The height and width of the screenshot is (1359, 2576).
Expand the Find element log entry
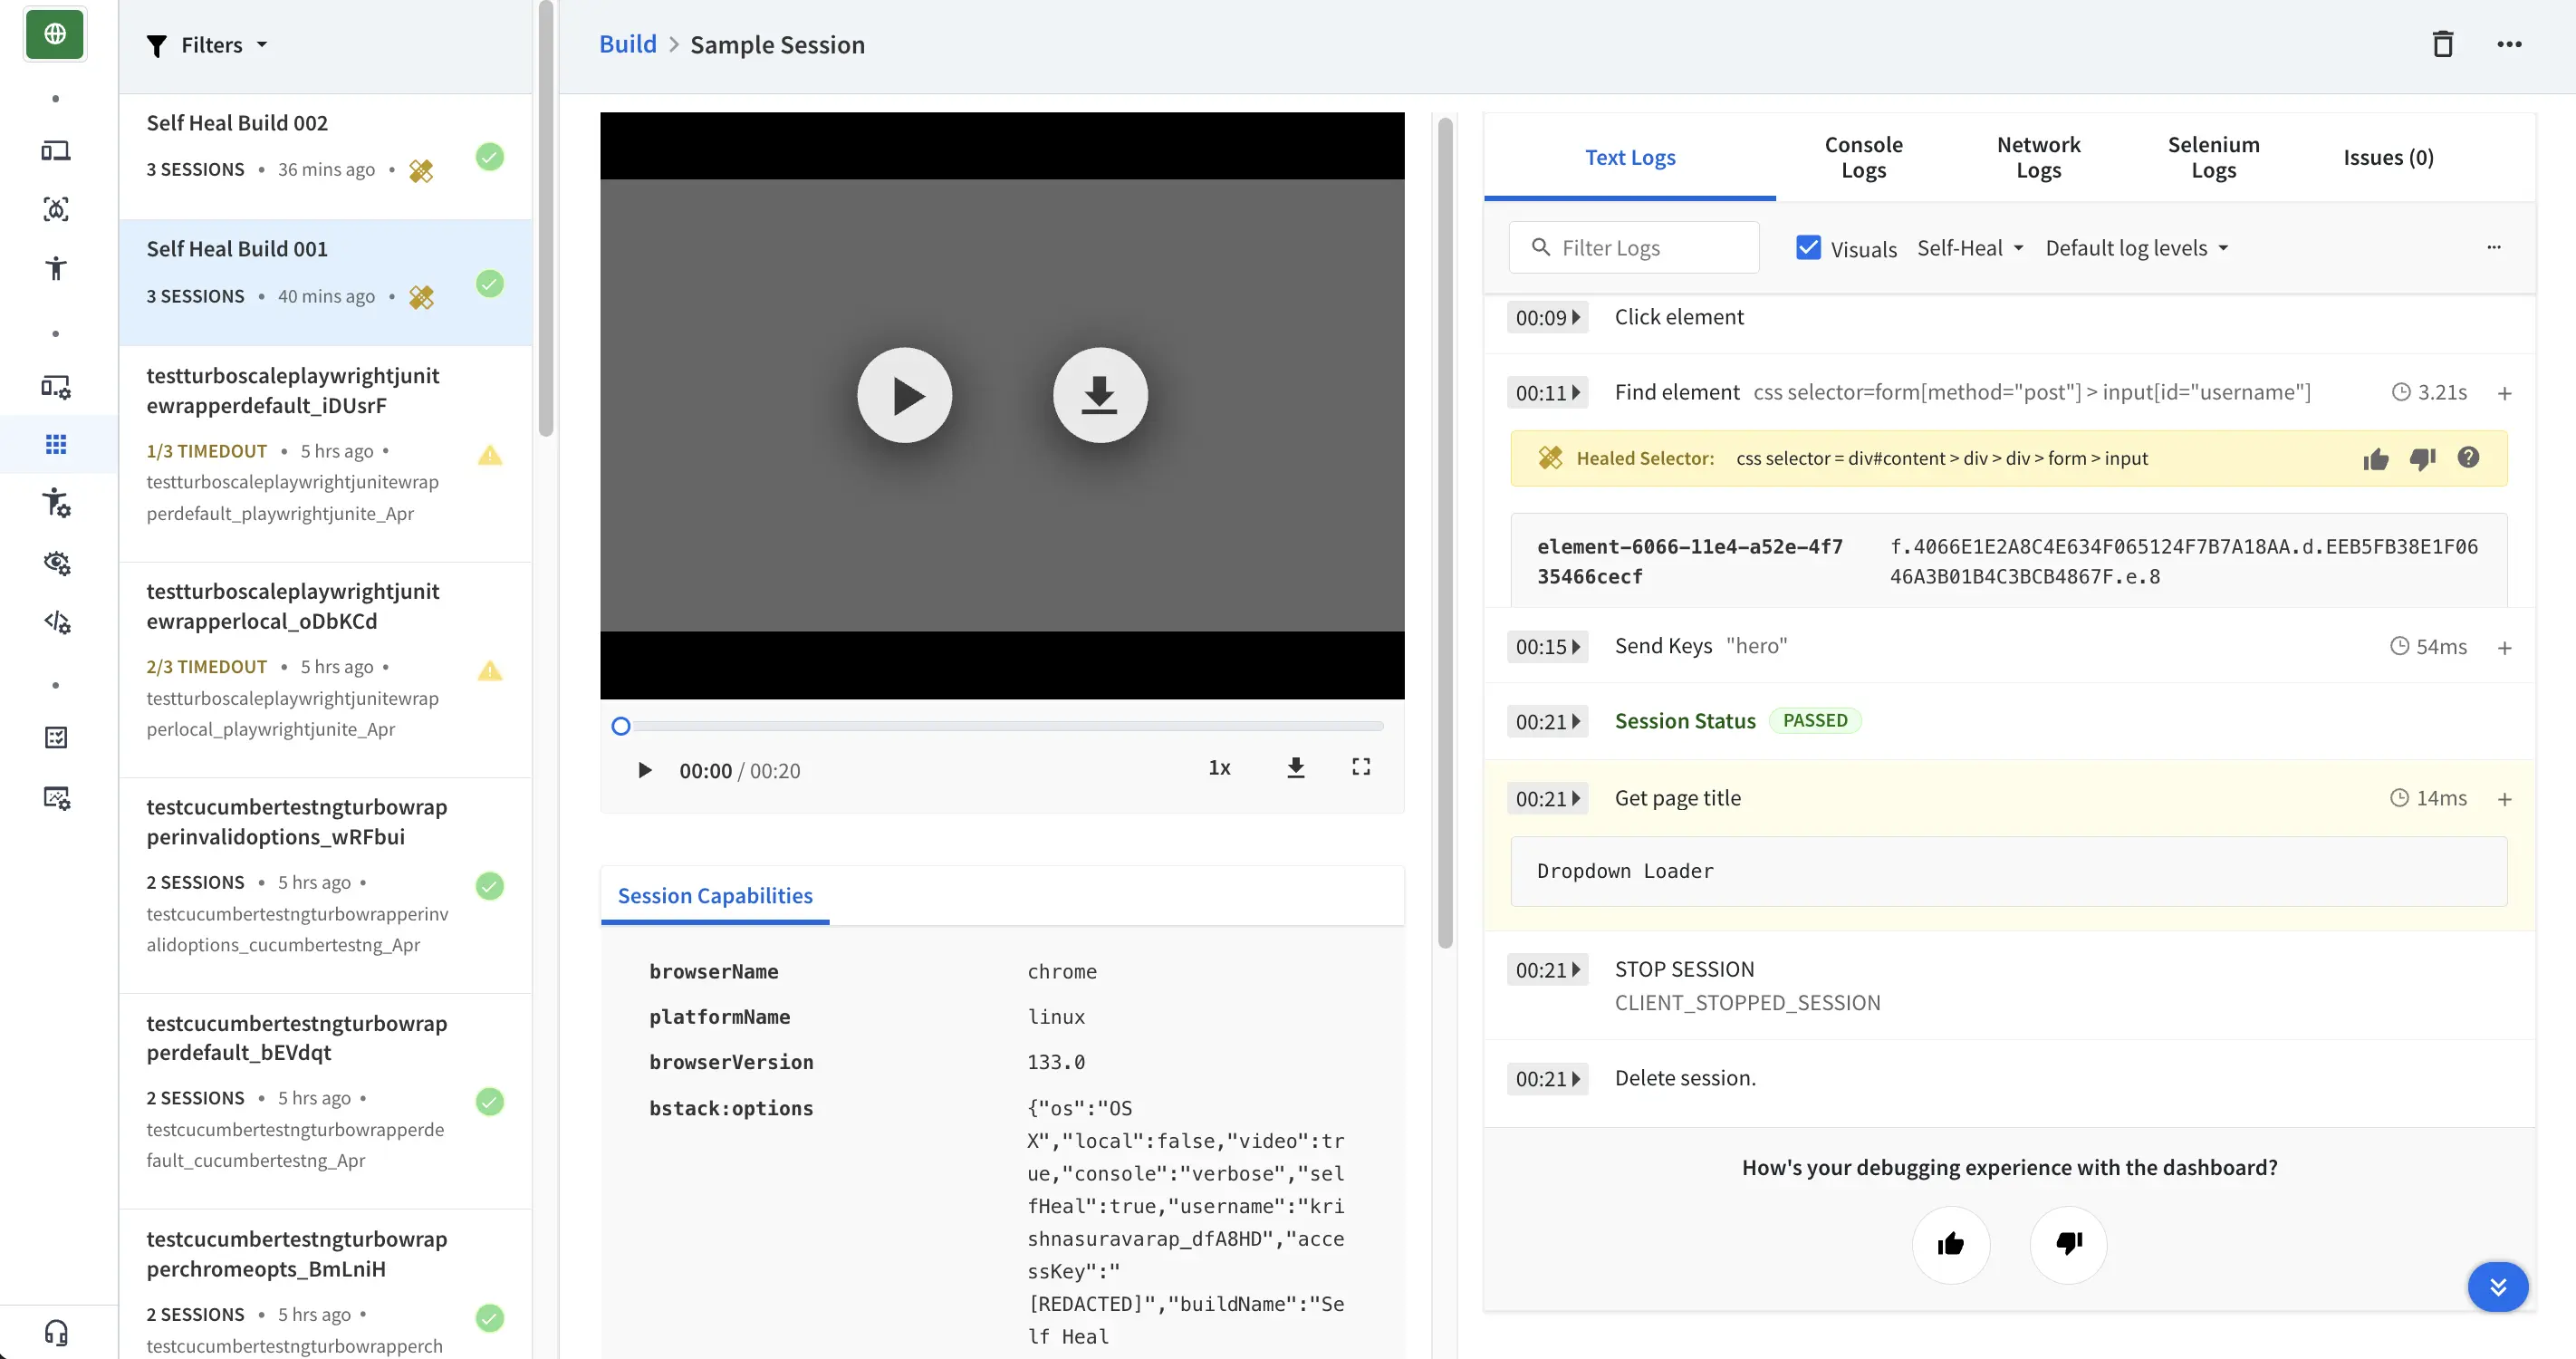click(2504, 394)
